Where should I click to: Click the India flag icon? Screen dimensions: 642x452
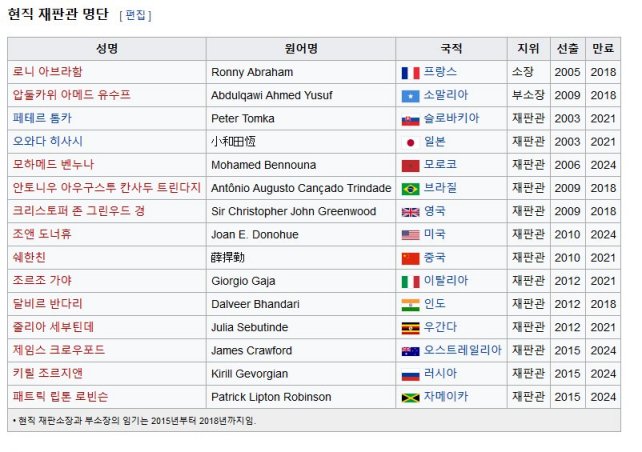click(410, 305)
